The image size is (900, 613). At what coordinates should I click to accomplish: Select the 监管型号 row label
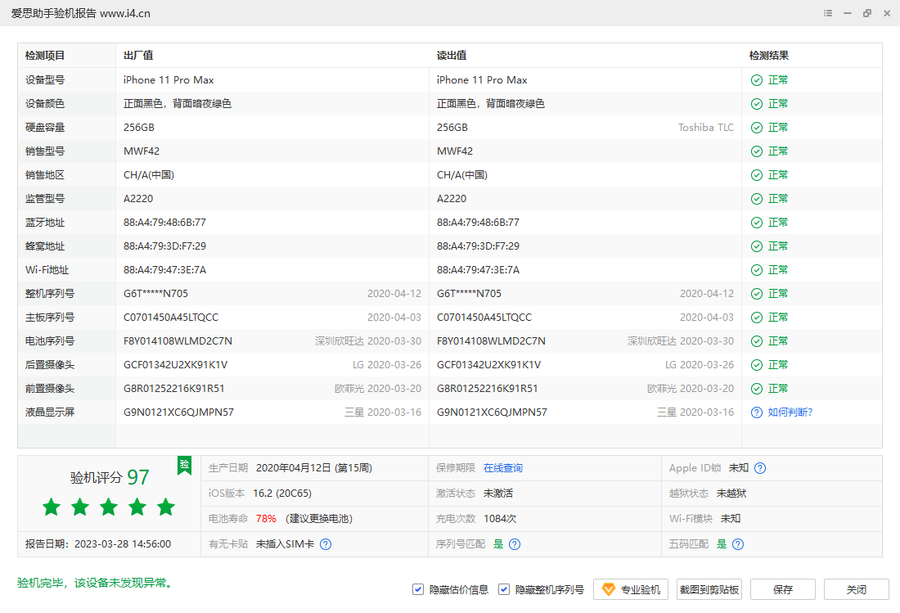tap(45, 199)
